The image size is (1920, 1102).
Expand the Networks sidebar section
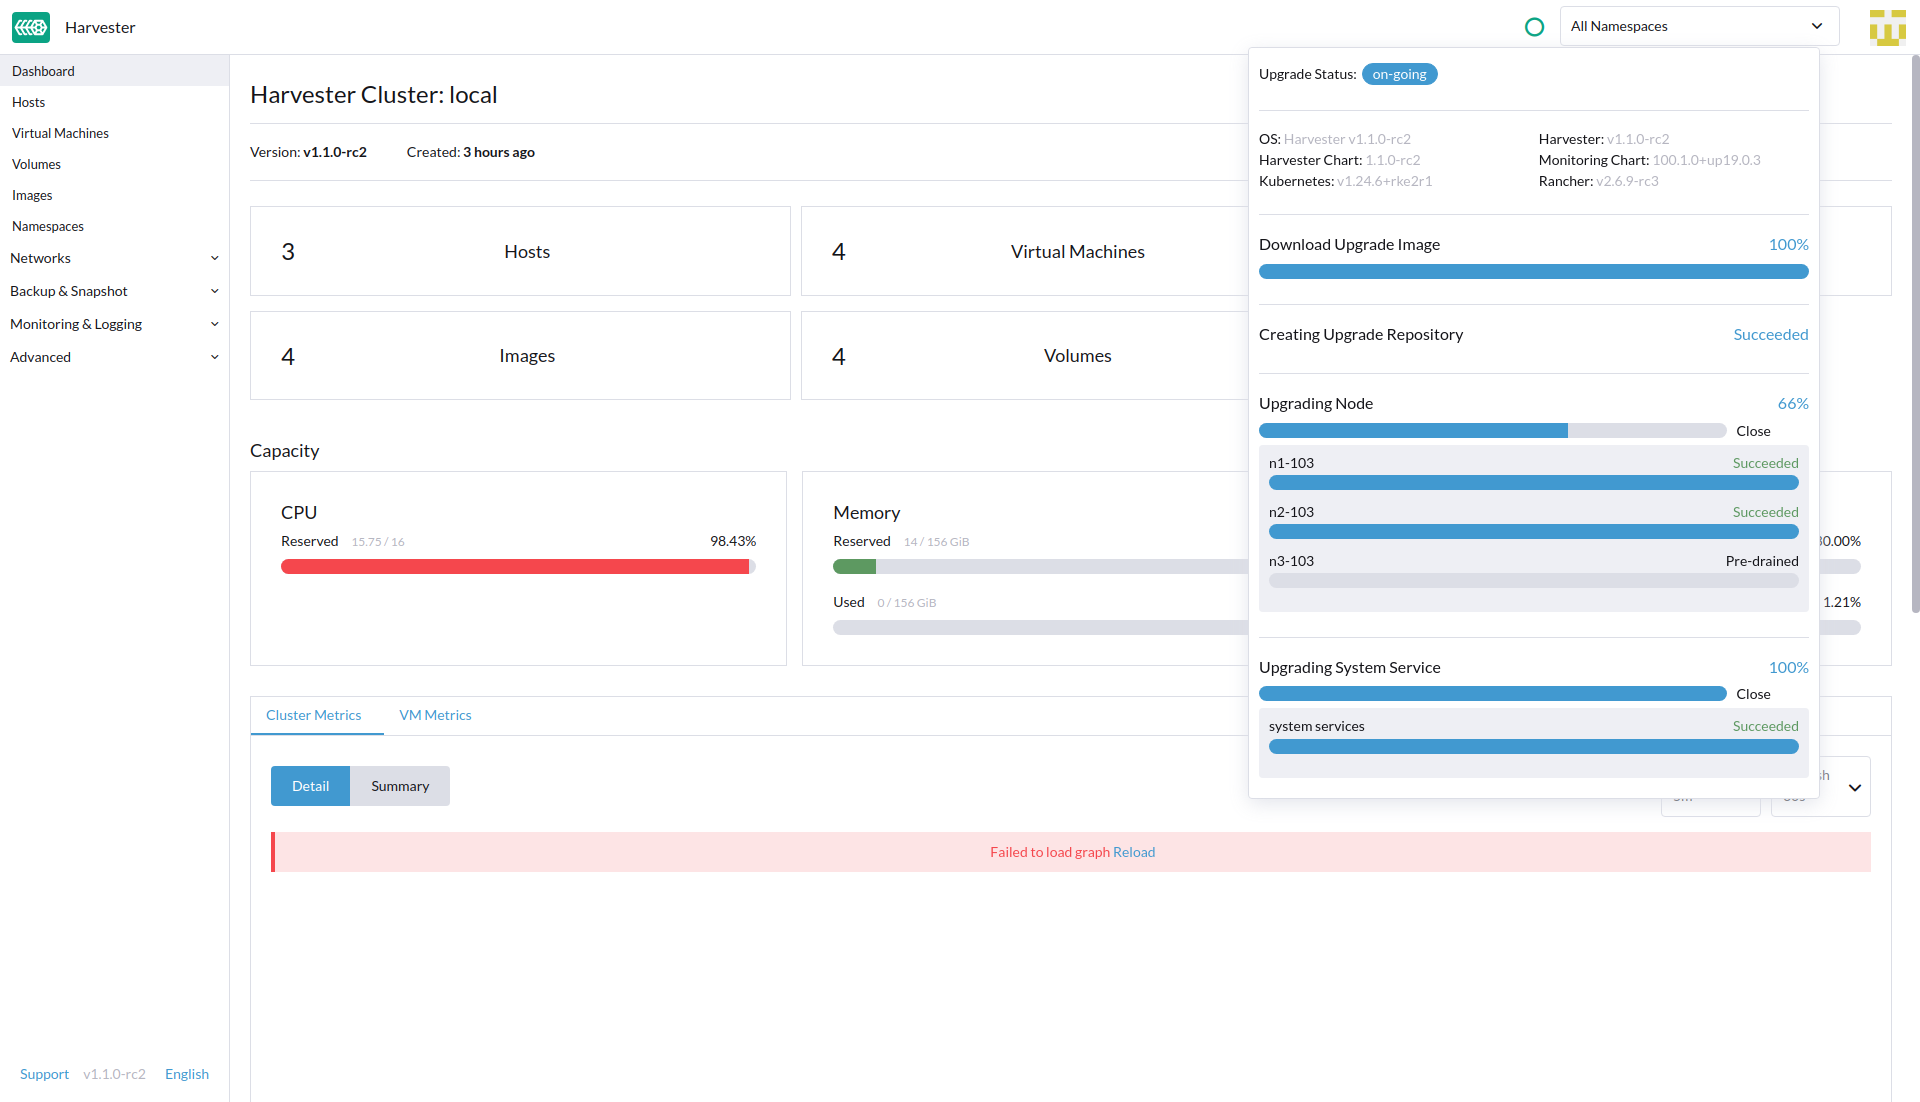tap(114, 258)
